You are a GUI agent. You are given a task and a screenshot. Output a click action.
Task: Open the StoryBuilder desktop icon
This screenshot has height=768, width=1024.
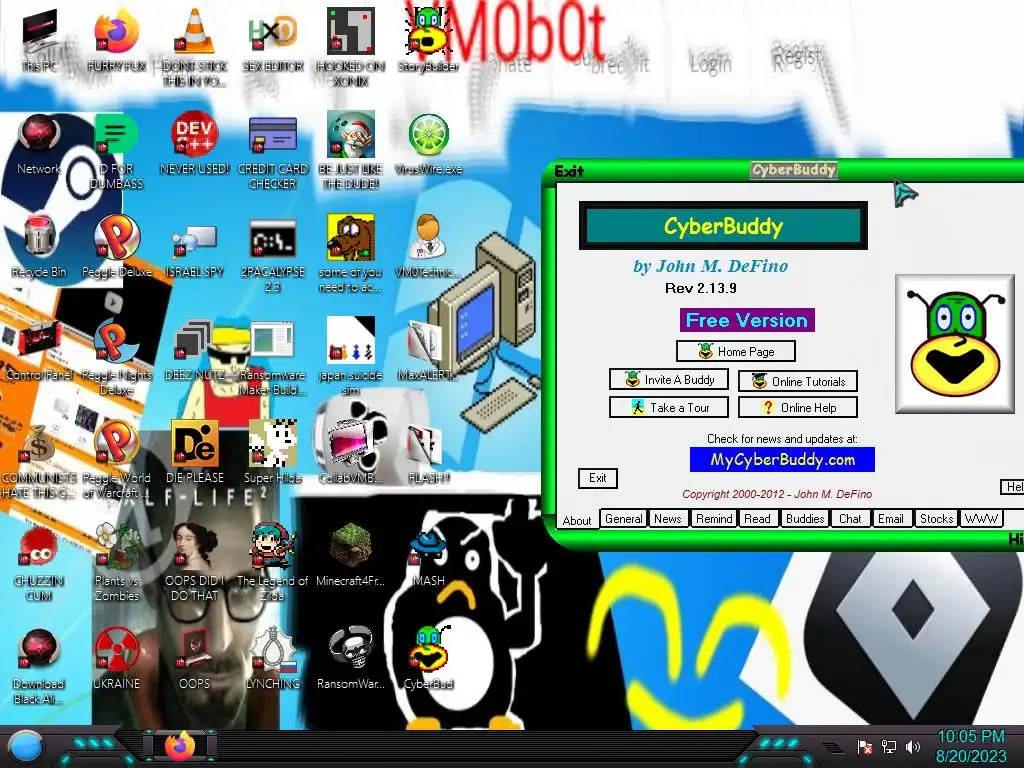(428, 39)
